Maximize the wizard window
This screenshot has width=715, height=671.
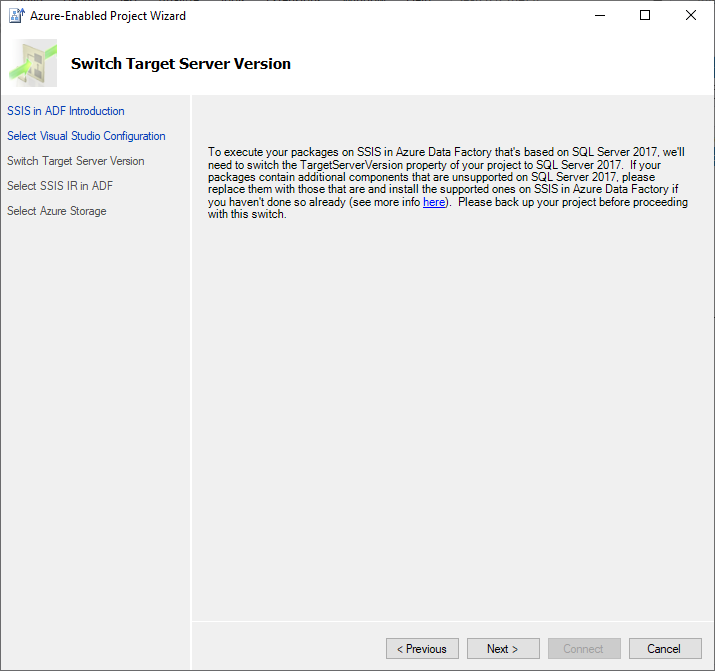(645, 15)
